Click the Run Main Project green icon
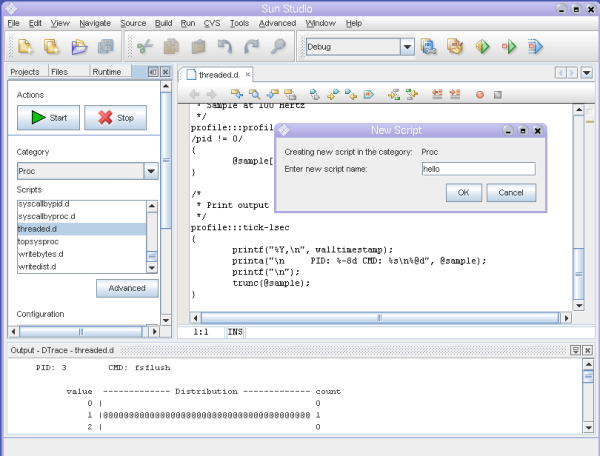The width and height of the screenshot is (600, 456). [483, 47]
